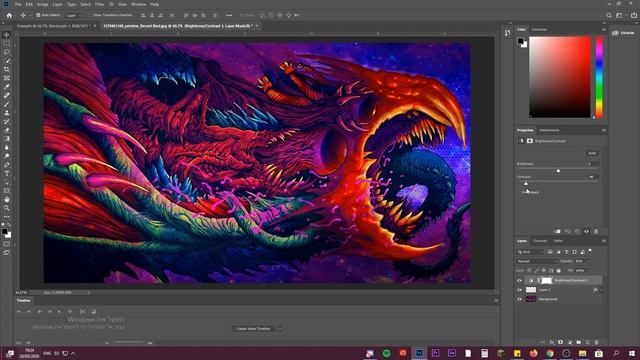Delete layer using Layers panel trash icon
This screenshot has height=360, width=640.
(596, 342)
